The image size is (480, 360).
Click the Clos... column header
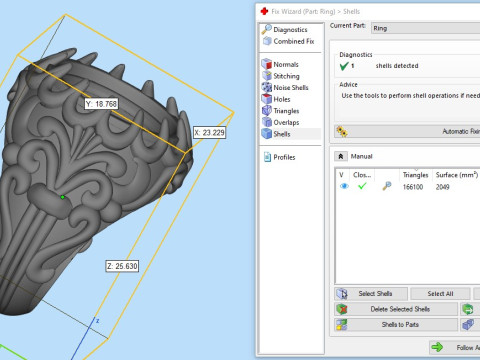[x=362, y=175]
